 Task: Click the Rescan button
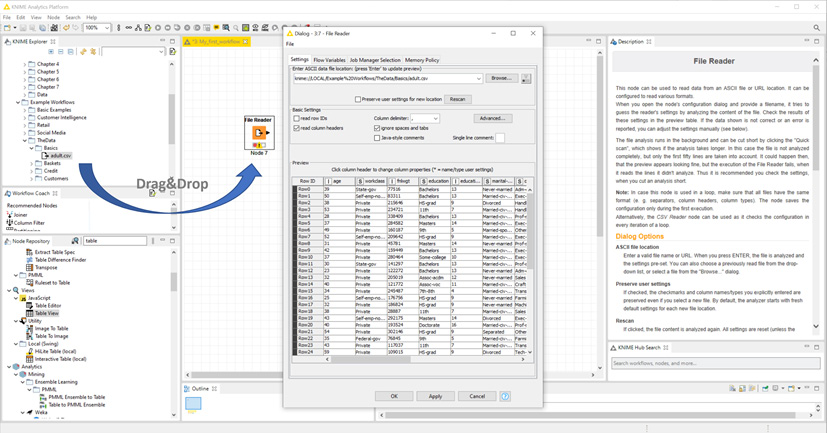[x=457, y=99]
